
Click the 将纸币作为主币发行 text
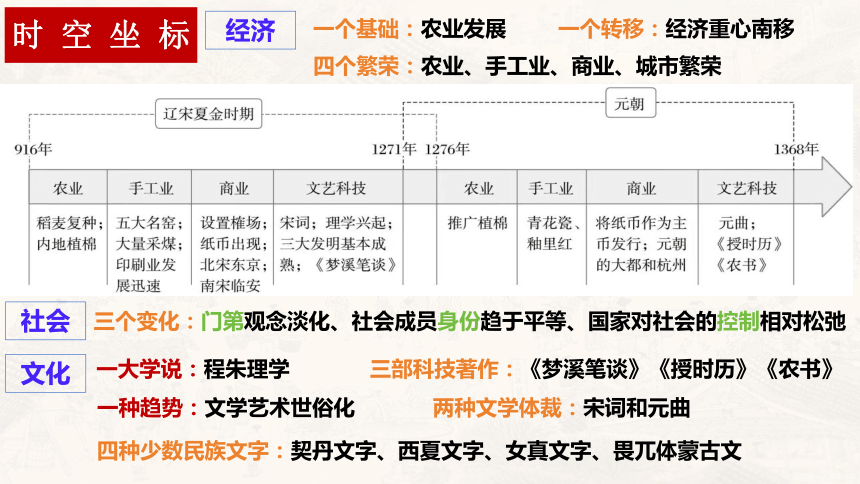[x=641, y=233]
